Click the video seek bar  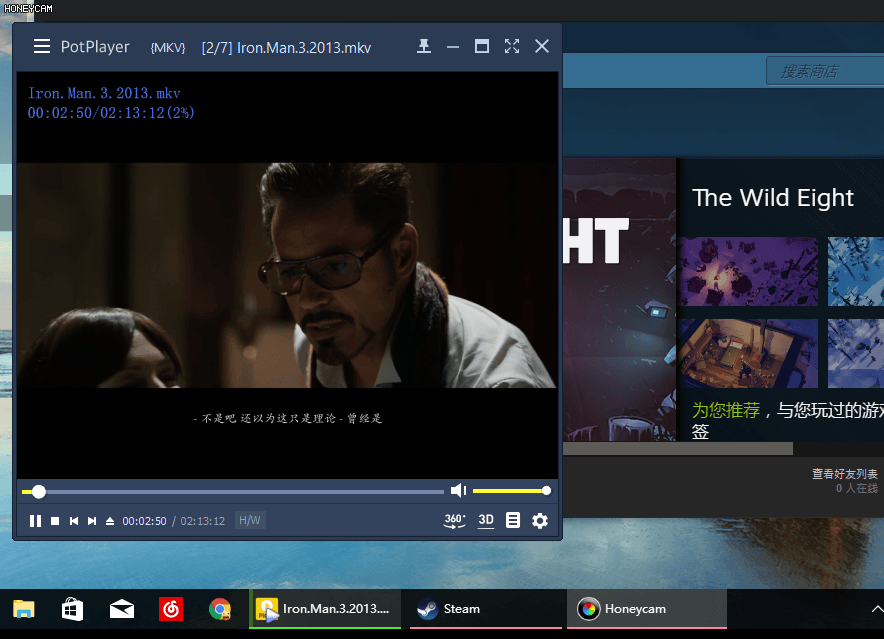[x=232, y=492]
